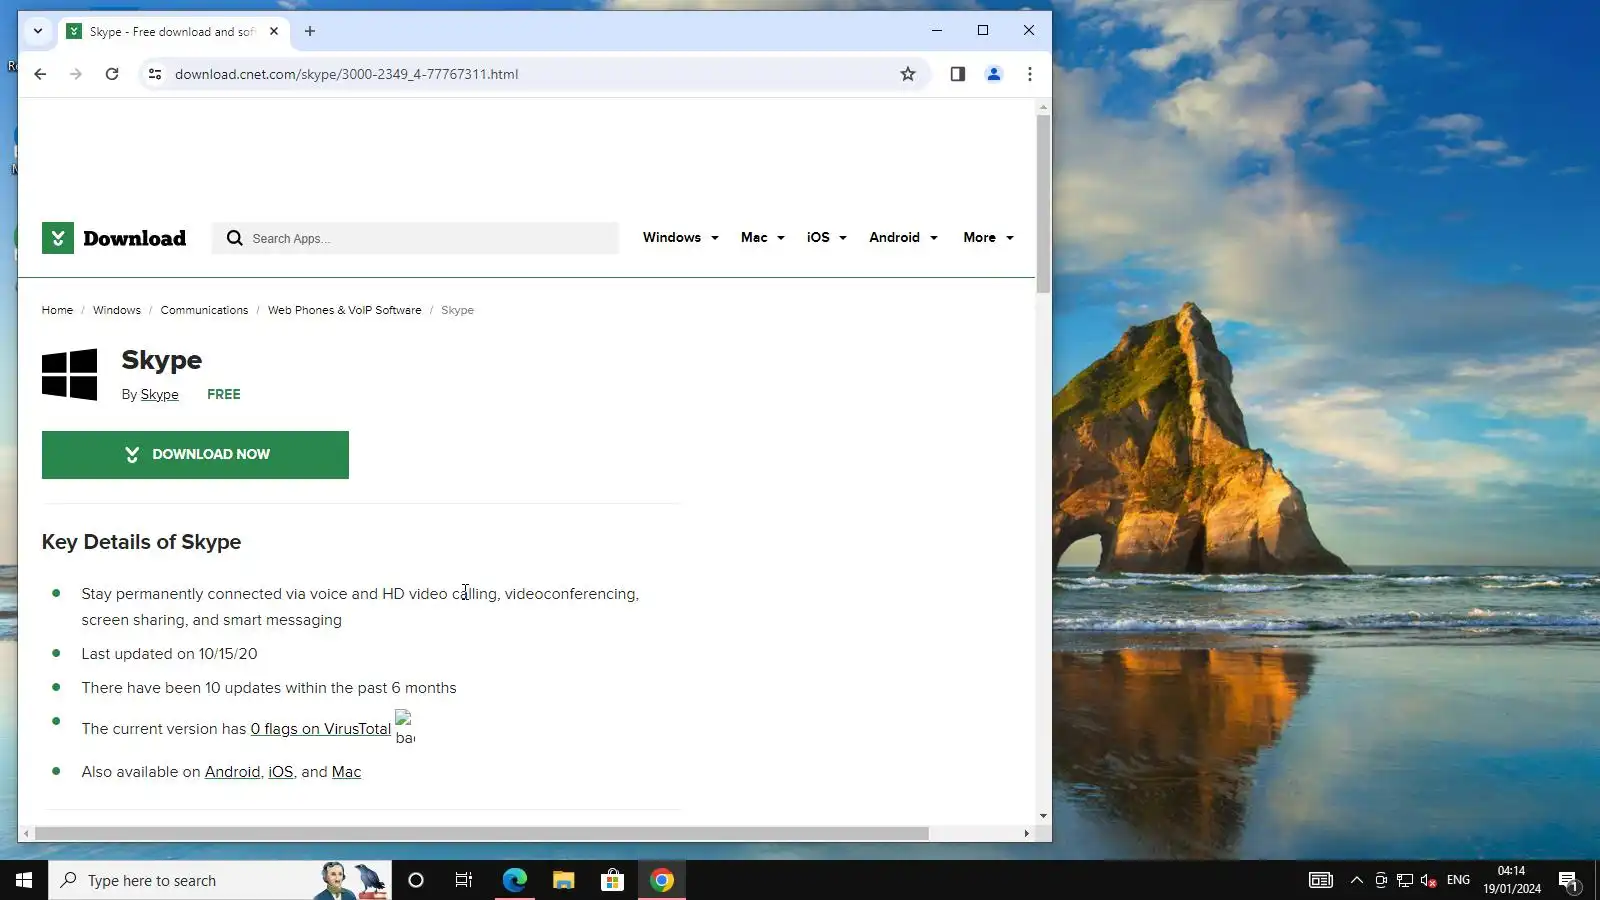
Task: Click the Download Now button
Action: pyautogui.click(x=195, y=455)
